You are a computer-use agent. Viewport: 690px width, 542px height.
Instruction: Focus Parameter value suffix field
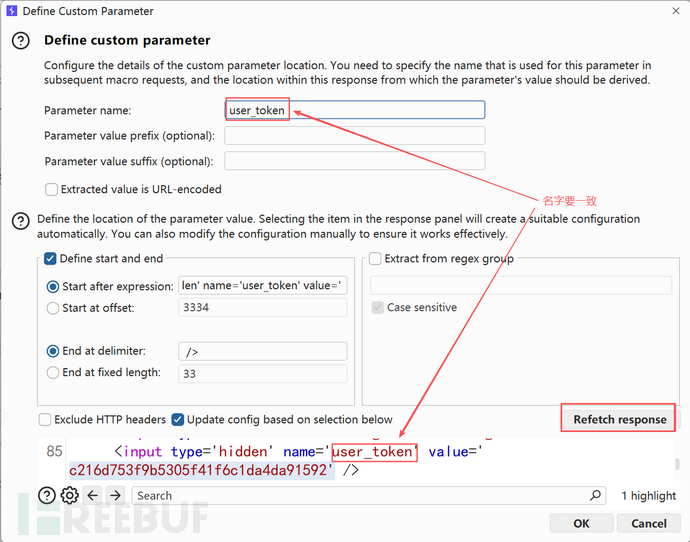tap(355, 161)
